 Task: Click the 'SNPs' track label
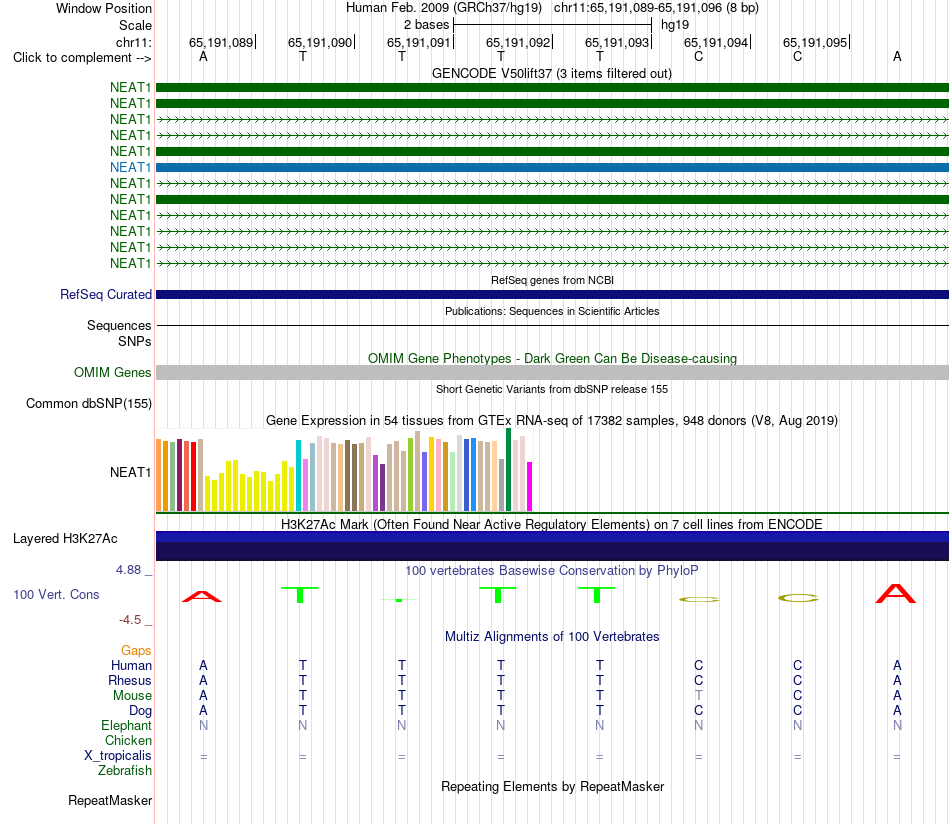click(x=135, y=341)
